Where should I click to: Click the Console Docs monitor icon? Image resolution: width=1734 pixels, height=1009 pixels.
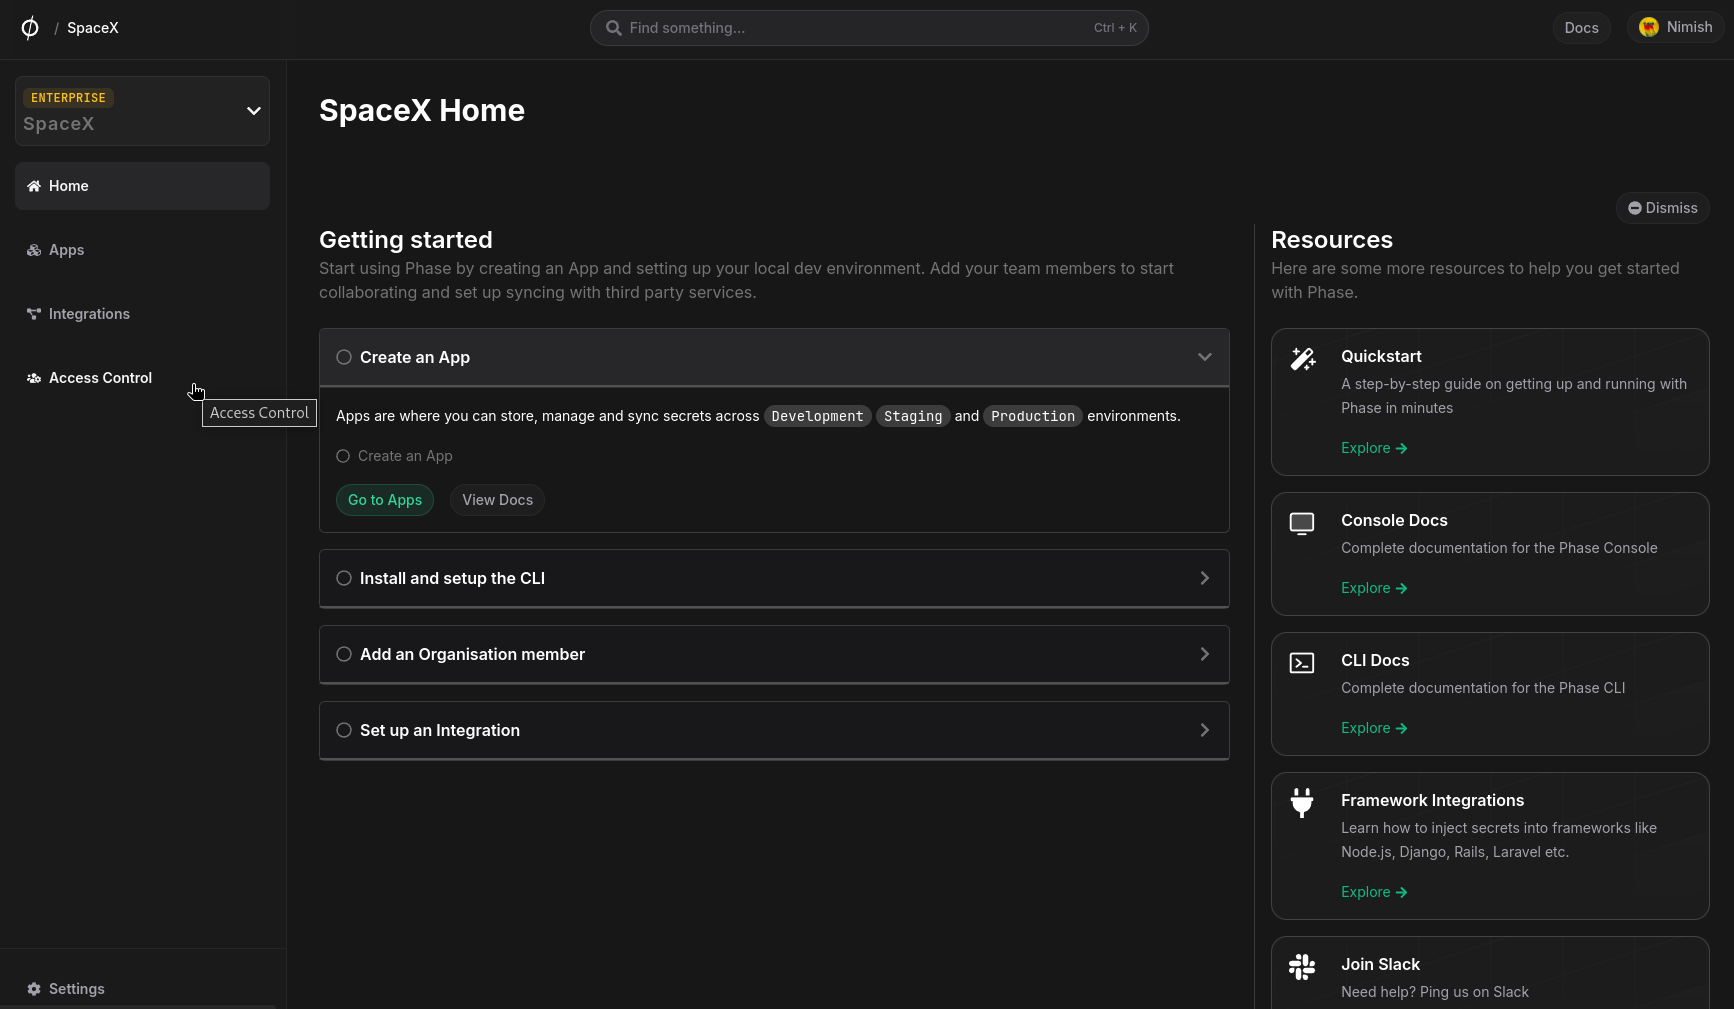tap(1302, 523)
